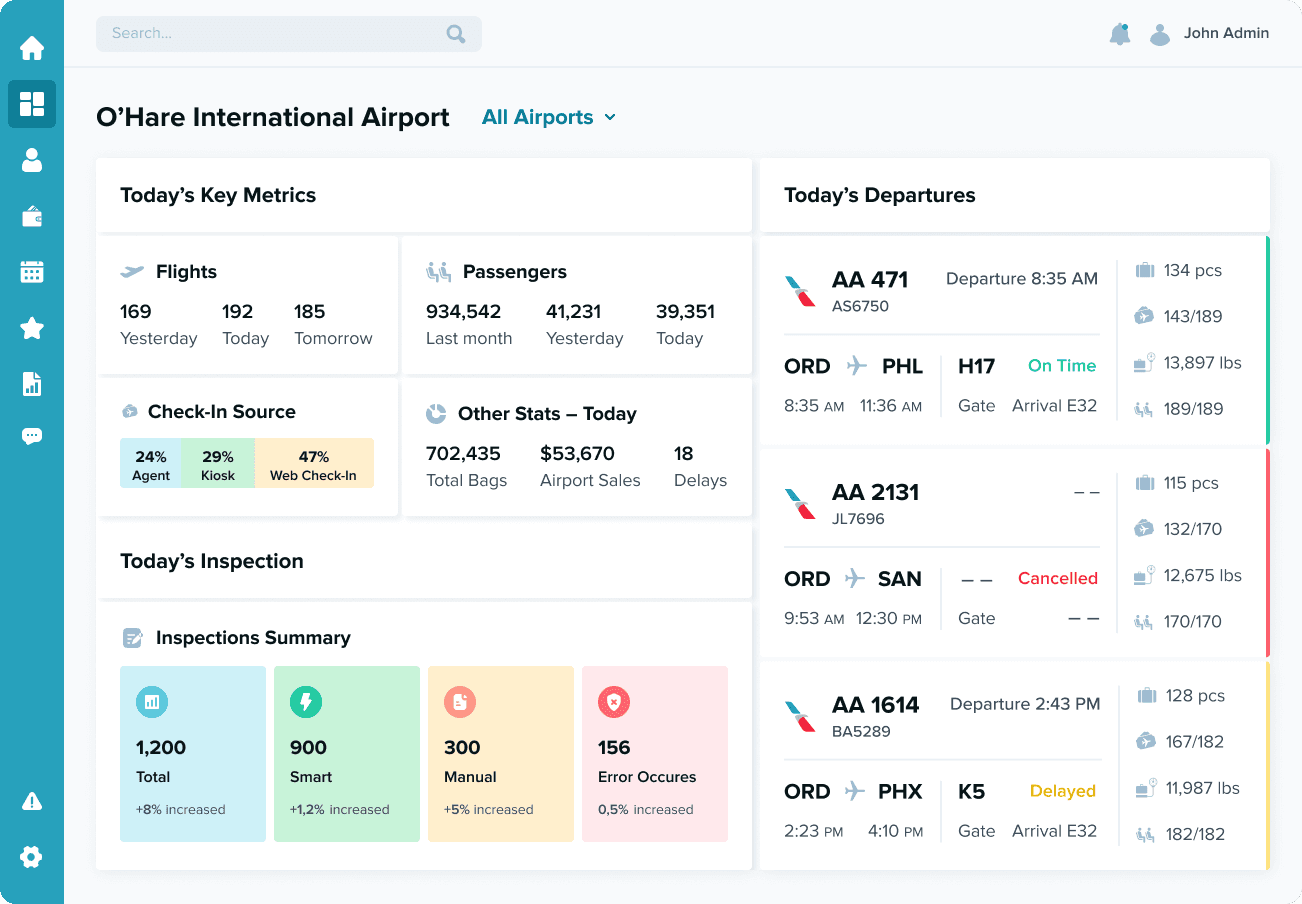Click the 24% Agent segment of Check-In bar
The width and height of the screenshot is (1302, 904).
[152, 463]
